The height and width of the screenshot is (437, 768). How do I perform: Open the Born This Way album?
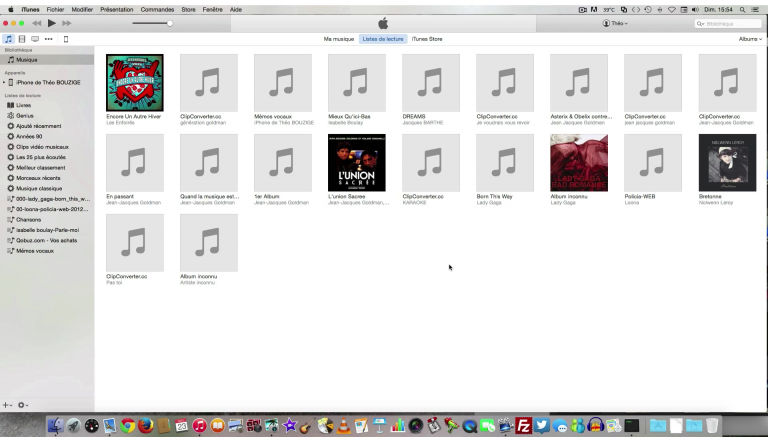pos(505,163)
